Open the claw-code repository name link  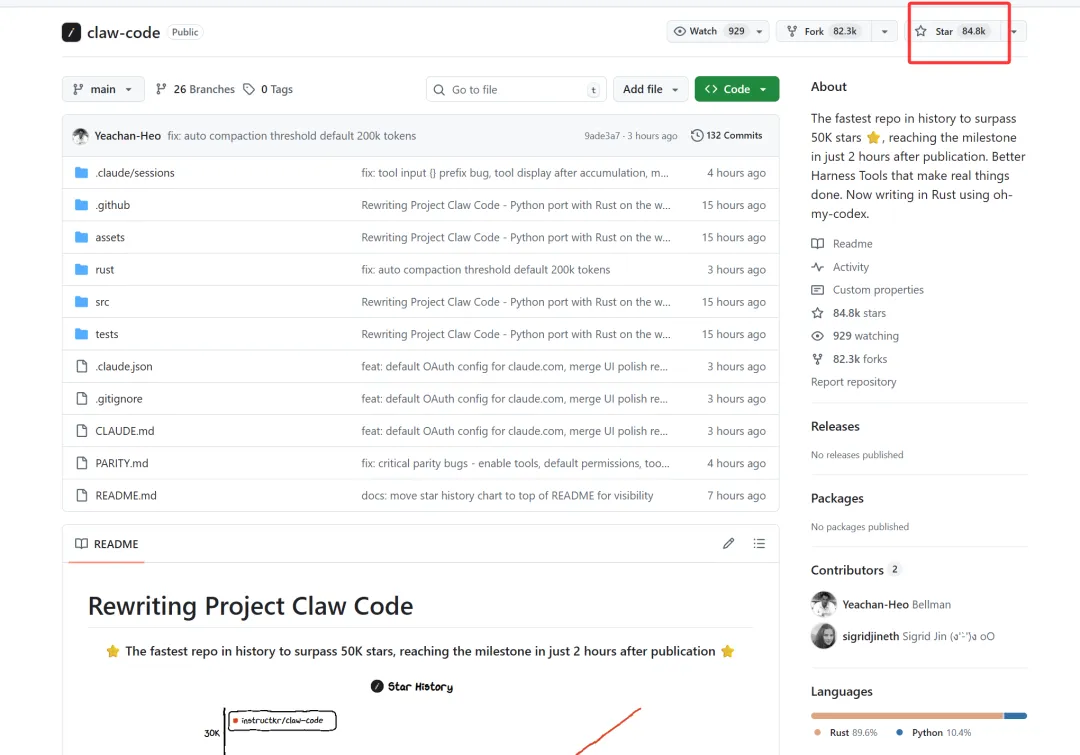[x=123, y=32]
